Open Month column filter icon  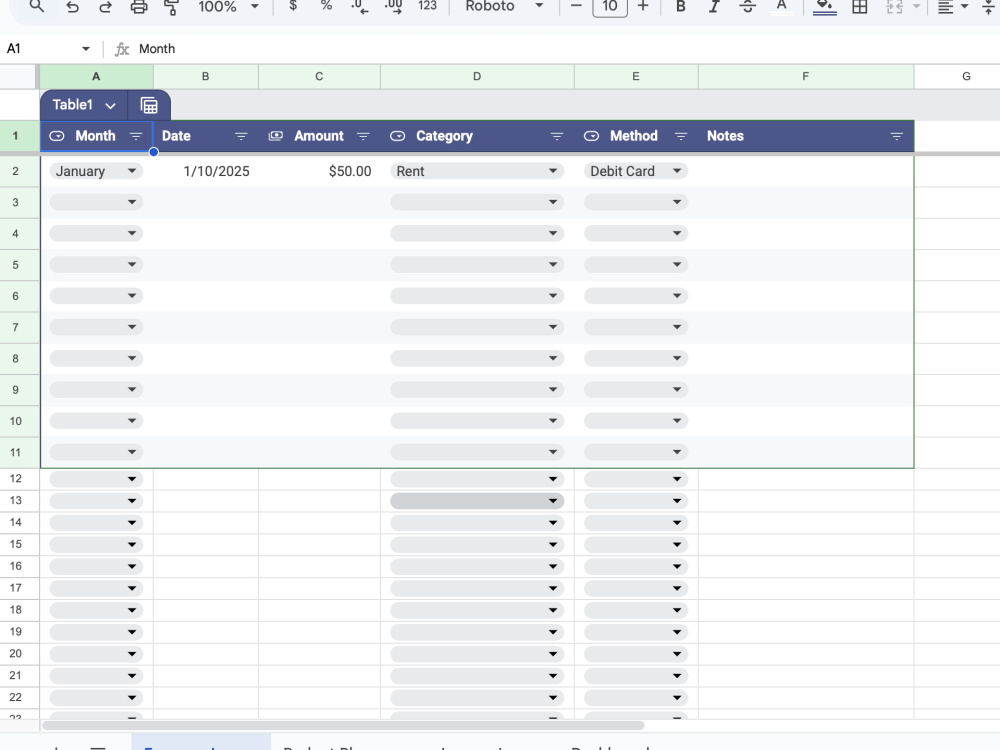(x=136, y=136)
